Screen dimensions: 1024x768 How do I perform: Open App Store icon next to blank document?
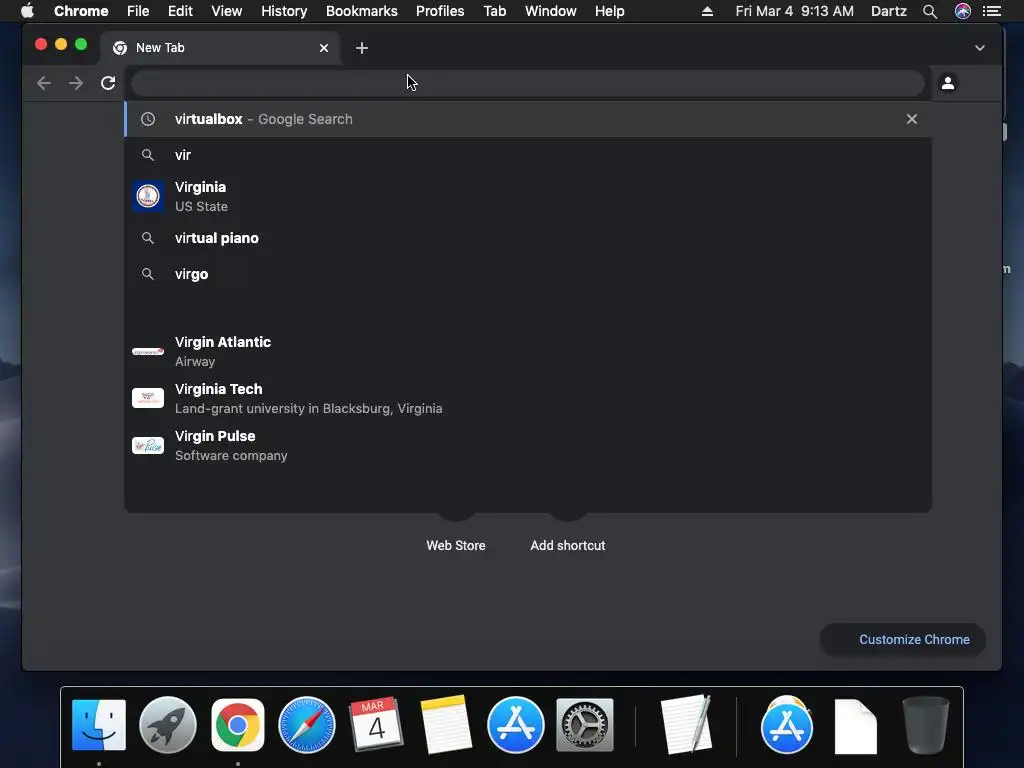(787, 725)
